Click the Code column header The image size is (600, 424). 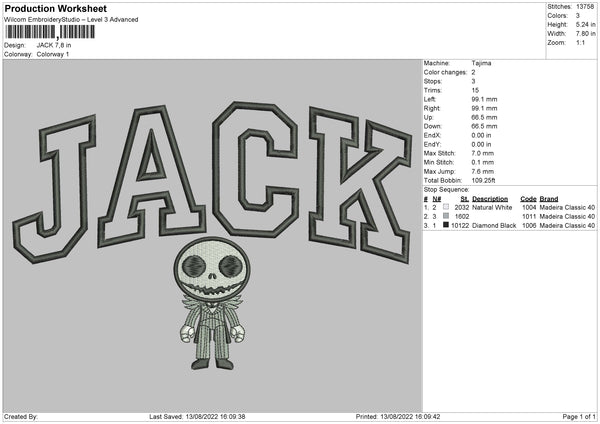(528, 198)
